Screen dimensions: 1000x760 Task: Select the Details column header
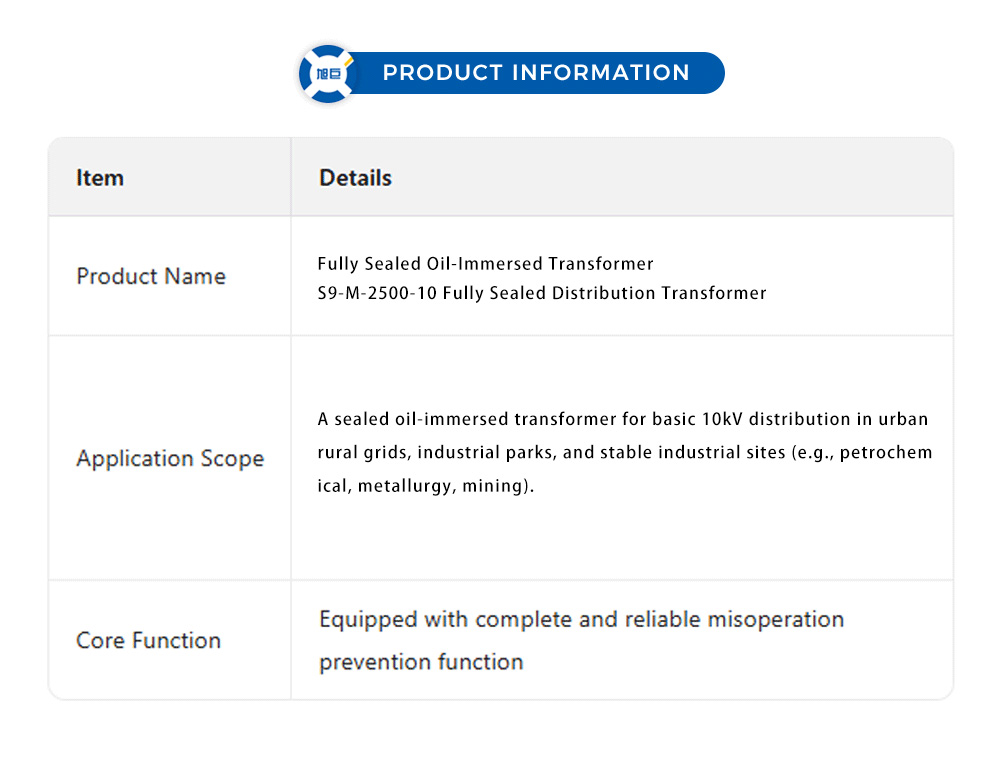click(x=355, y=178)
